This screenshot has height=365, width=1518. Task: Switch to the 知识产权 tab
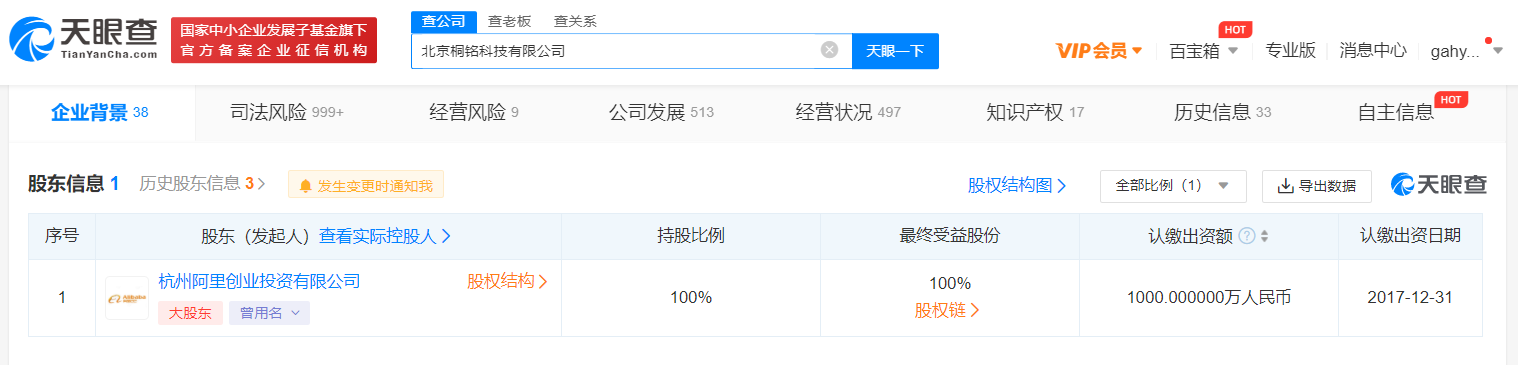point(1035,112)
